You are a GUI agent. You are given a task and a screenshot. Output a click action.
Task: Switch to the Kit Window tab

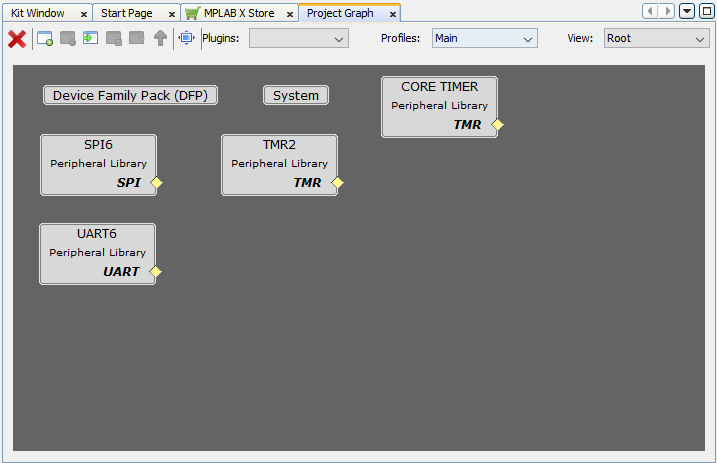pyautogui.click(x=38, y=13)
